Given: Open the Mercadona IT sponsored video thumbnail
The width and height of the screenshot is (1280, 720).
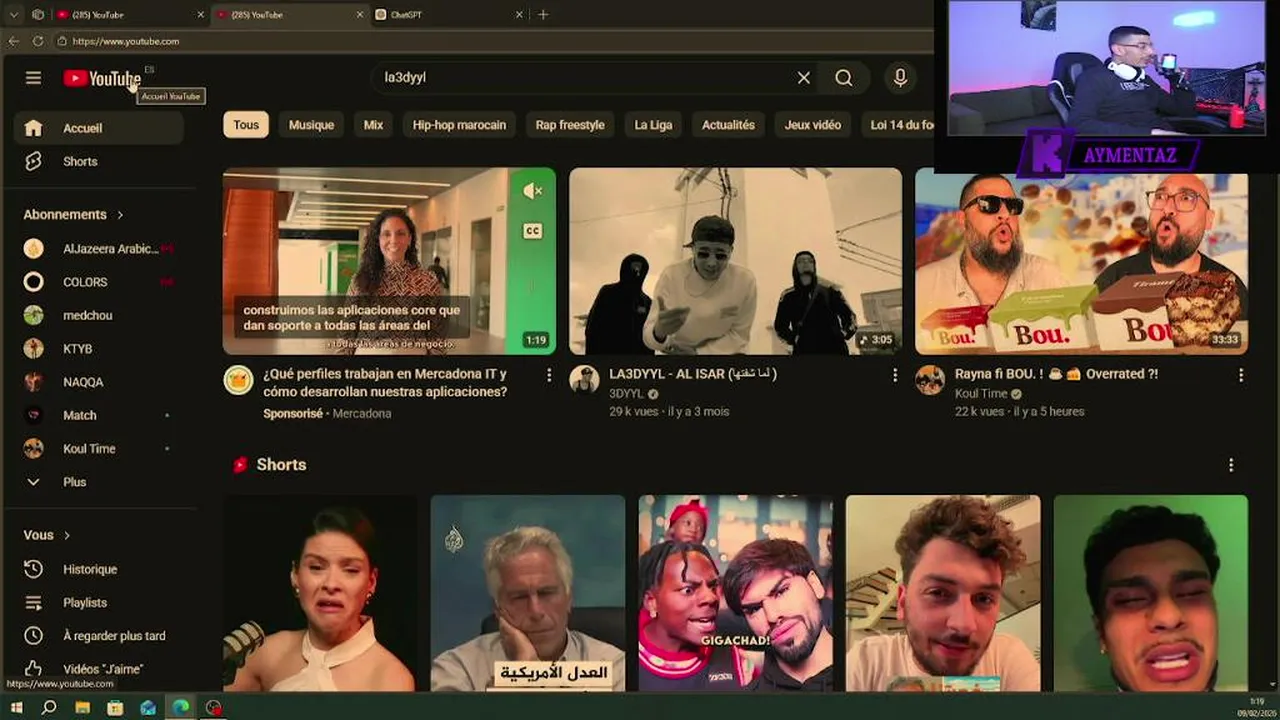Looking at the screenshot, I should tap(389, 261).
